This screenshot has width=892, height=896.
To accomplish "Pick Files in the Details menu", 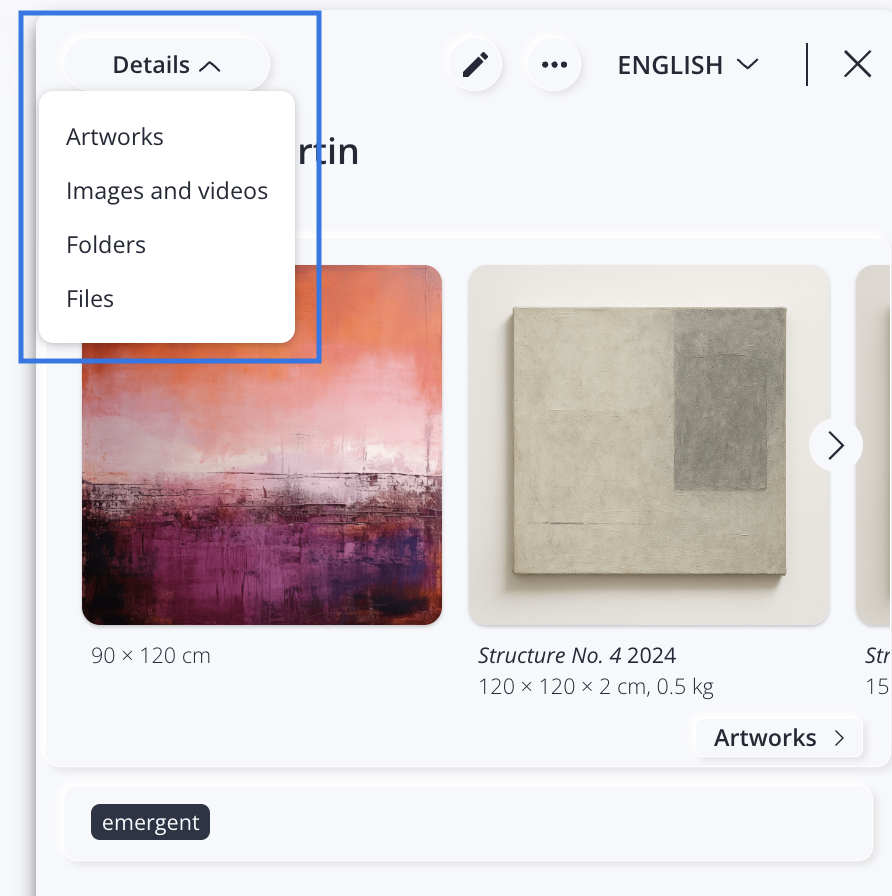I will coord(90,299).
